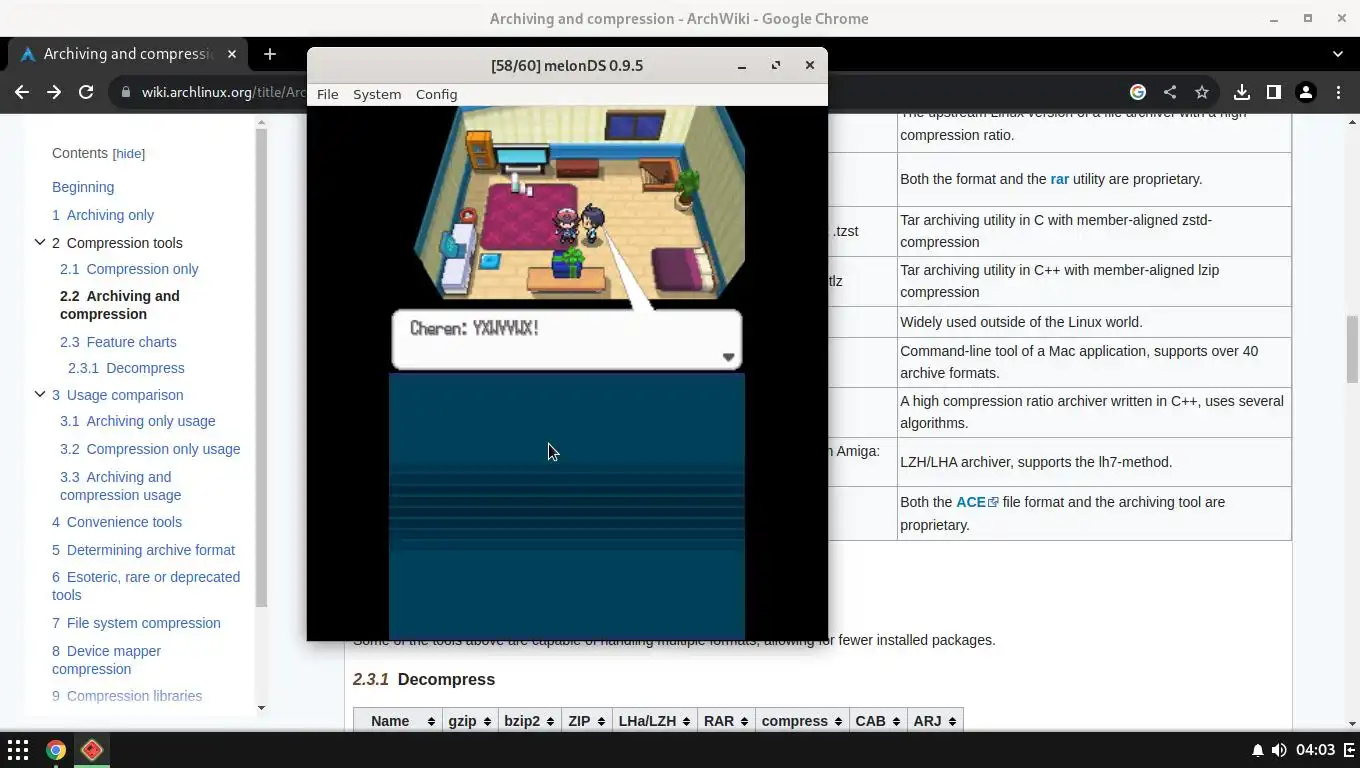Viewport: 1360px width, 768px height.
Task: Advance the Cheren dialogue arrow in game
Action: pos(728,357)
